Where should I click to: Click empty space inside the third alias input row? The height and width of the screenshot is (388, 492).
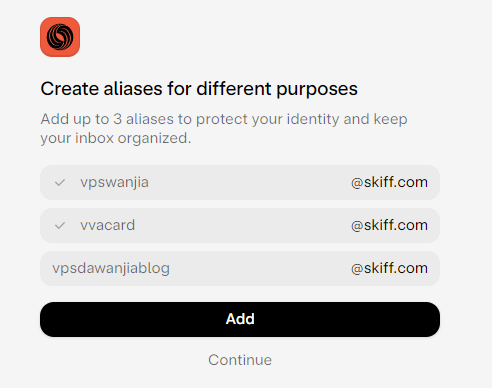[260, 268]
